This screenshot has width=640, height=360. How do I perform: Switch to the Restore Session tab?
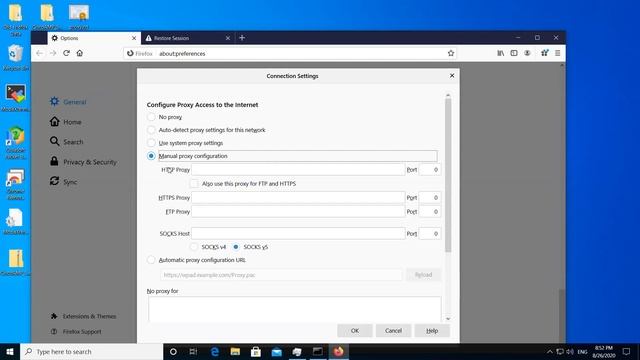188,38
